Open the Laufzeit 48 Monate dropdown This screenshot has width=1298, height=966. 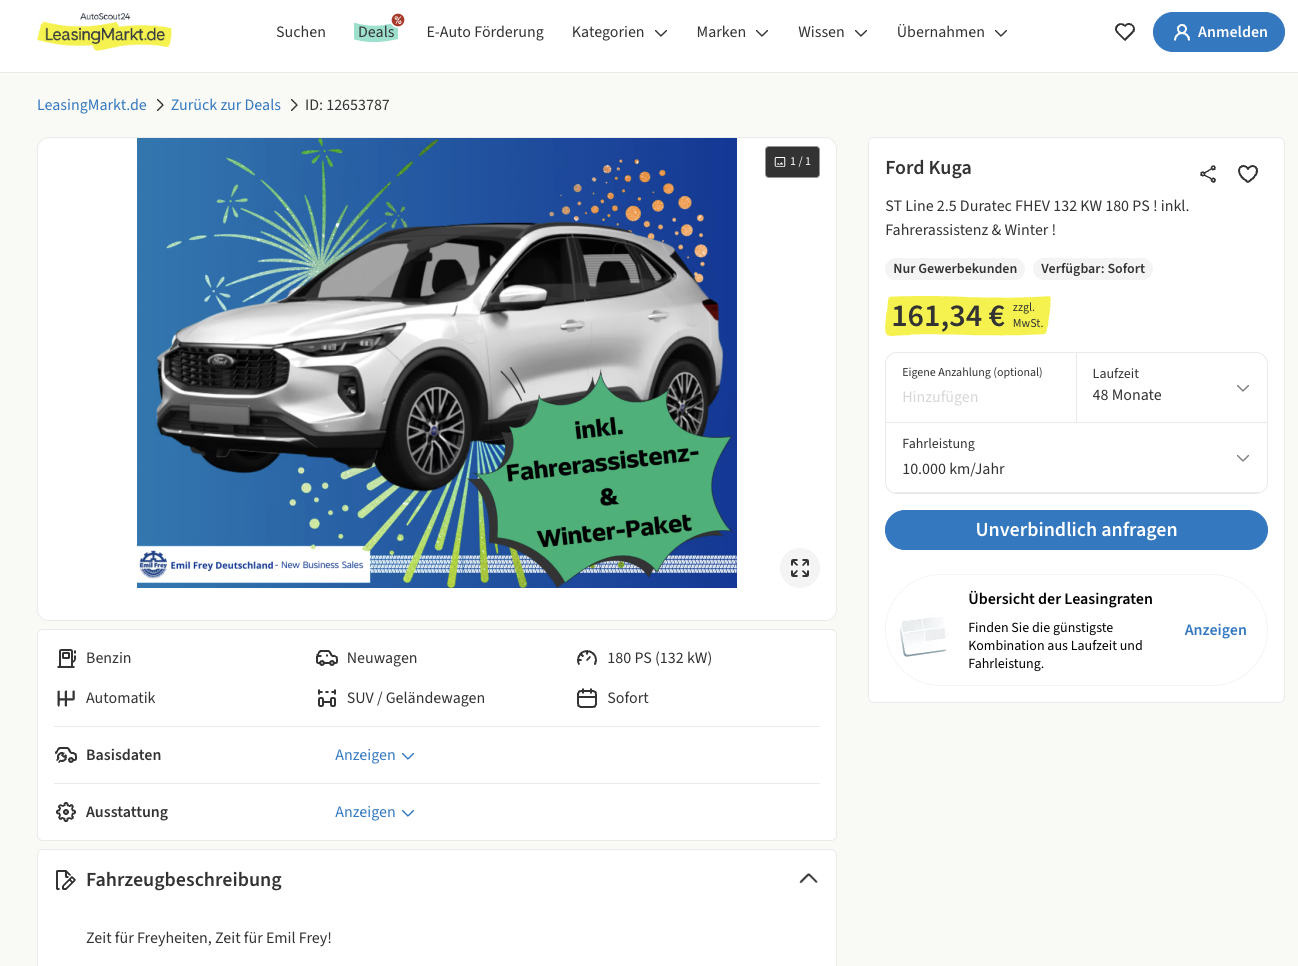tap(1171, 387)
